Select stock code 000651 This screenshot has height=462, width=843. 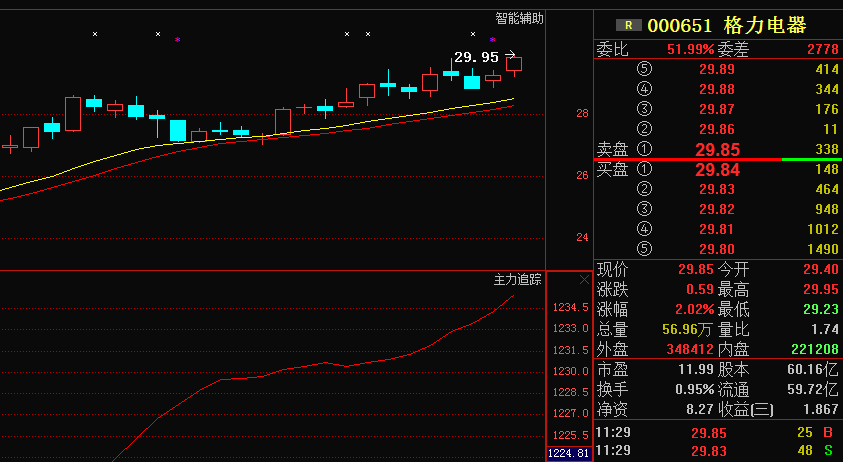680,25
